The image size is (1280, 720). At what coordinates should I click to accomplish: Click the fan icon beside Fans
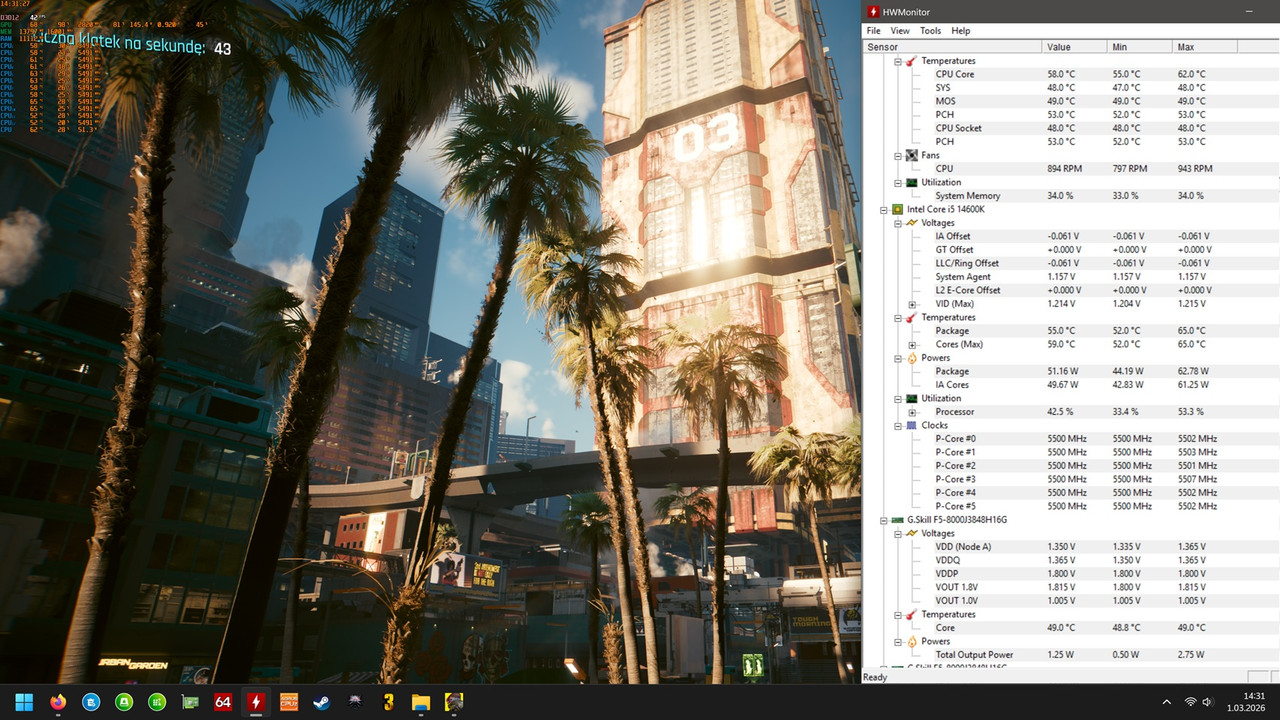pyautogui.click(x=911, y=155)
